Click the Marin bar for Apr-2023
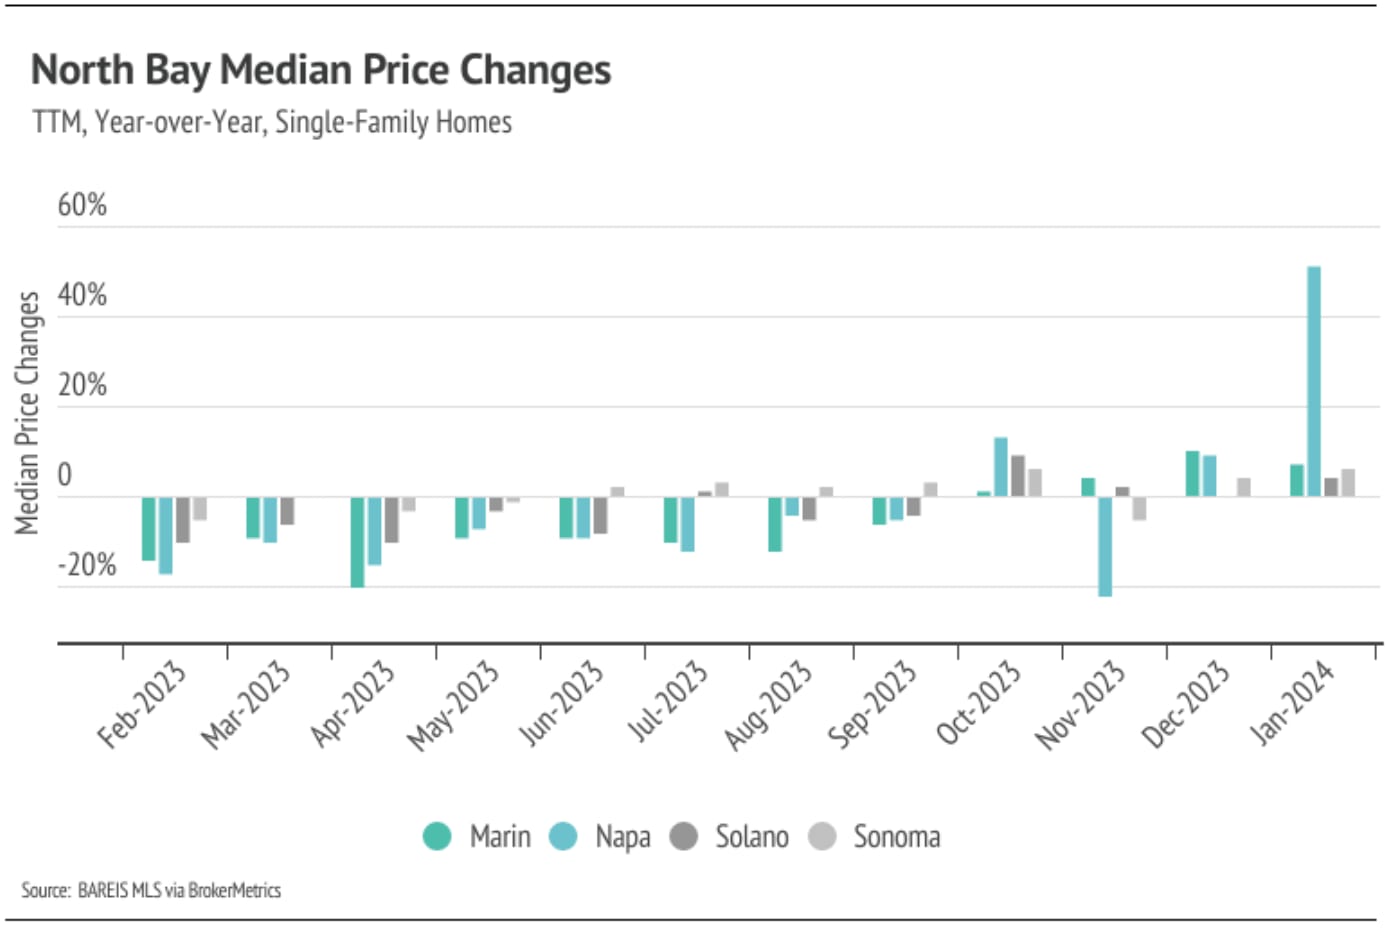This screenshot has width=1386, height=934. 357,541
